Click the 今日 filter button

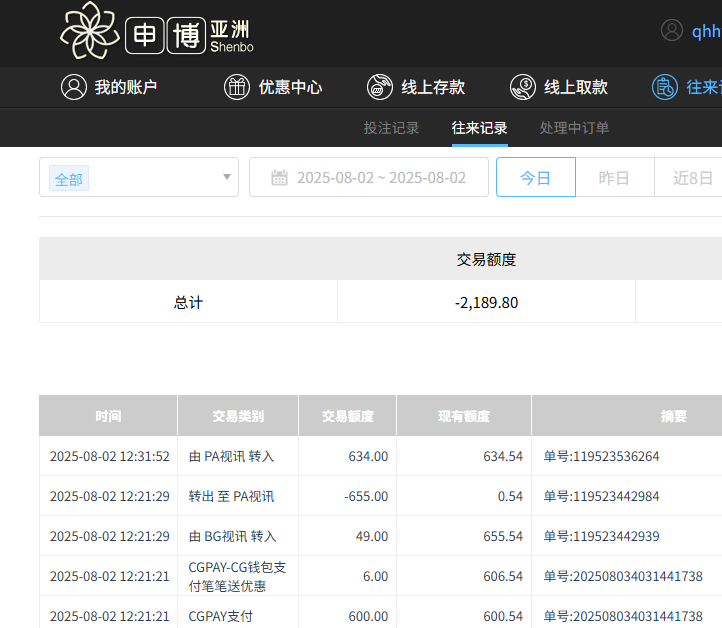pyautogui.click(x=535, y=178)
